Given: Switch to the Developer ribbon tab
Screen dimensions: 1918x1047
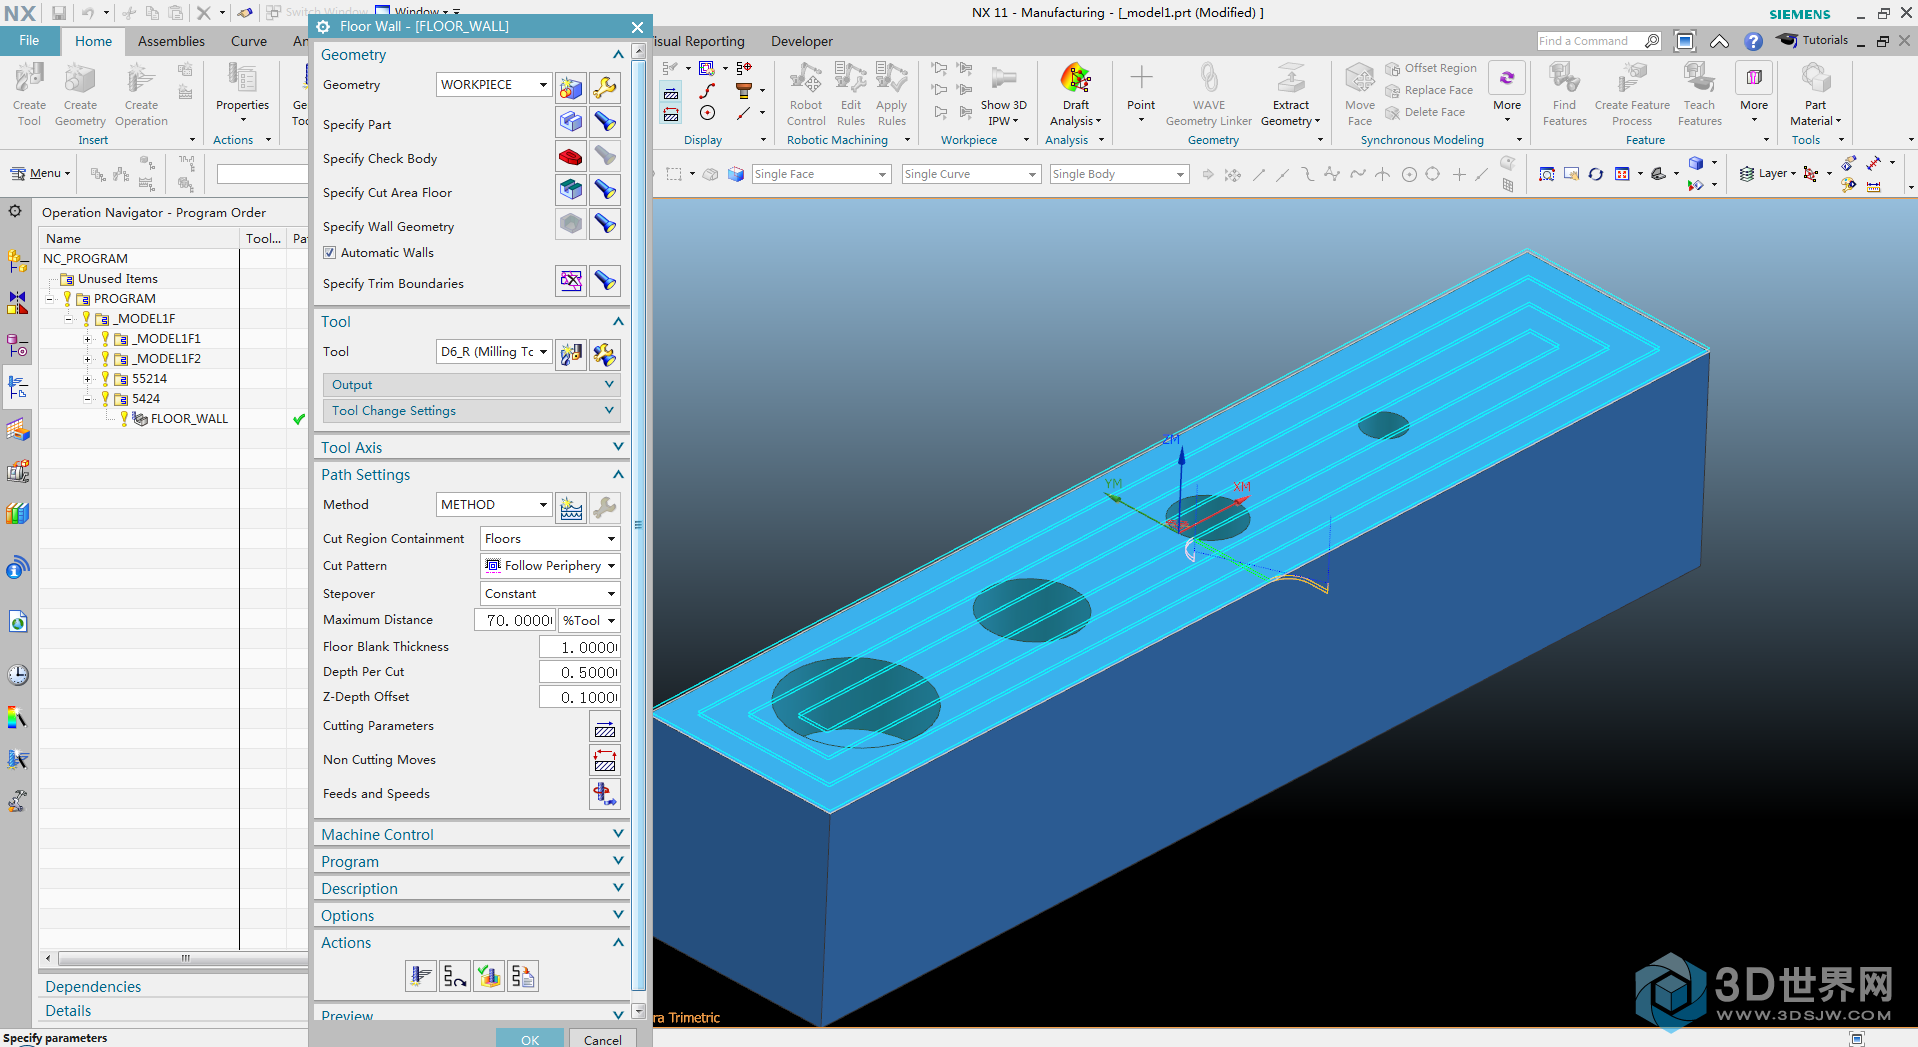Looking at the screenshot, I should (x=801, y=41).
